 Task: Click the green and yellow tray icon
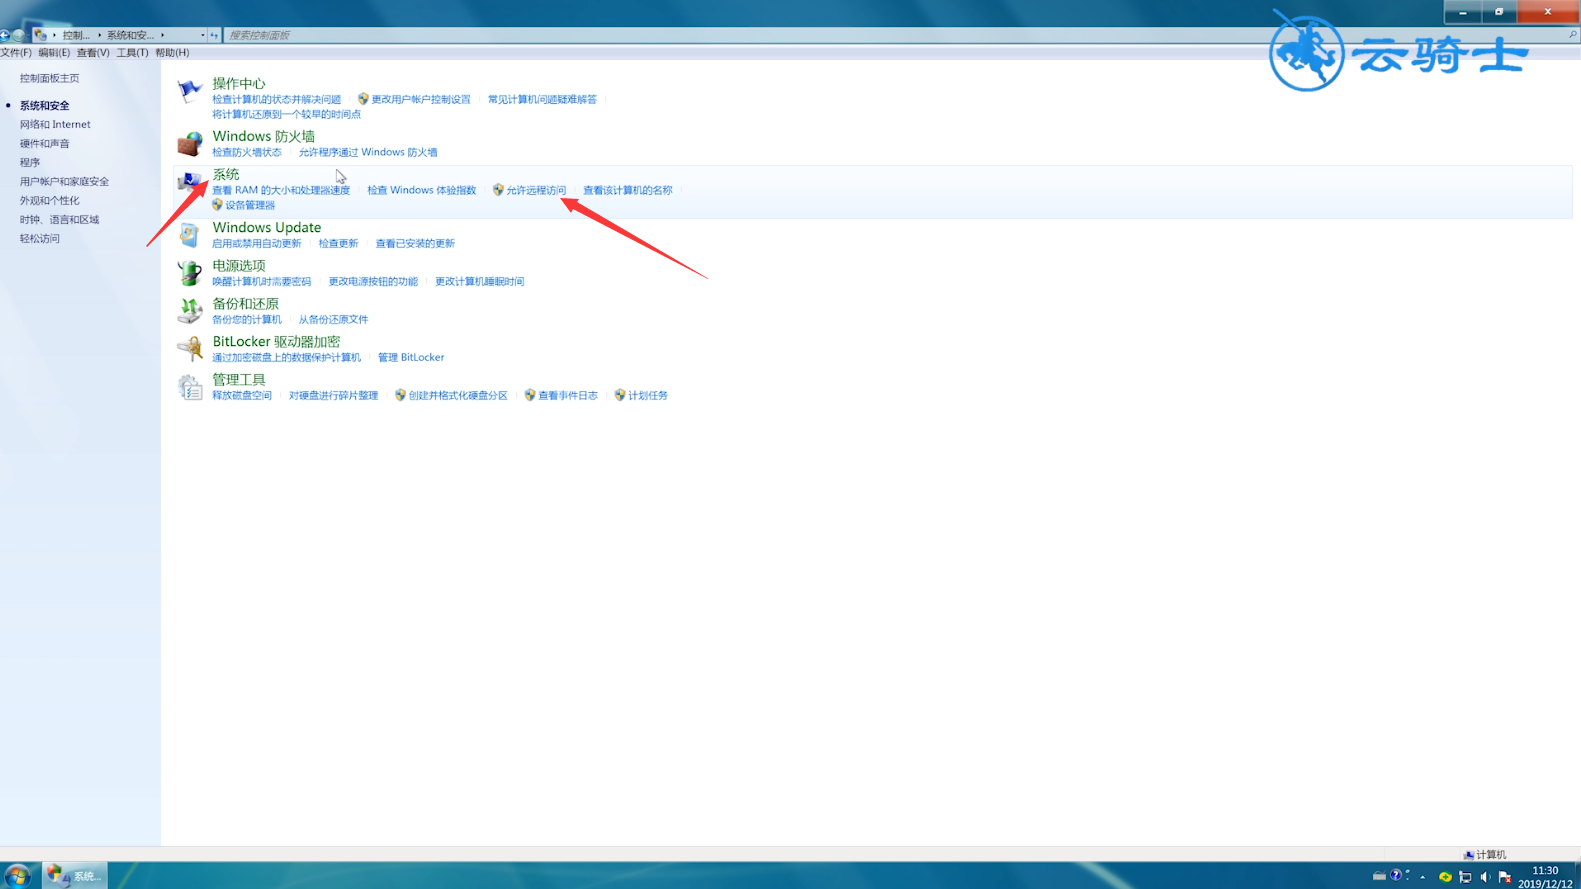[x=1445, y=877]
